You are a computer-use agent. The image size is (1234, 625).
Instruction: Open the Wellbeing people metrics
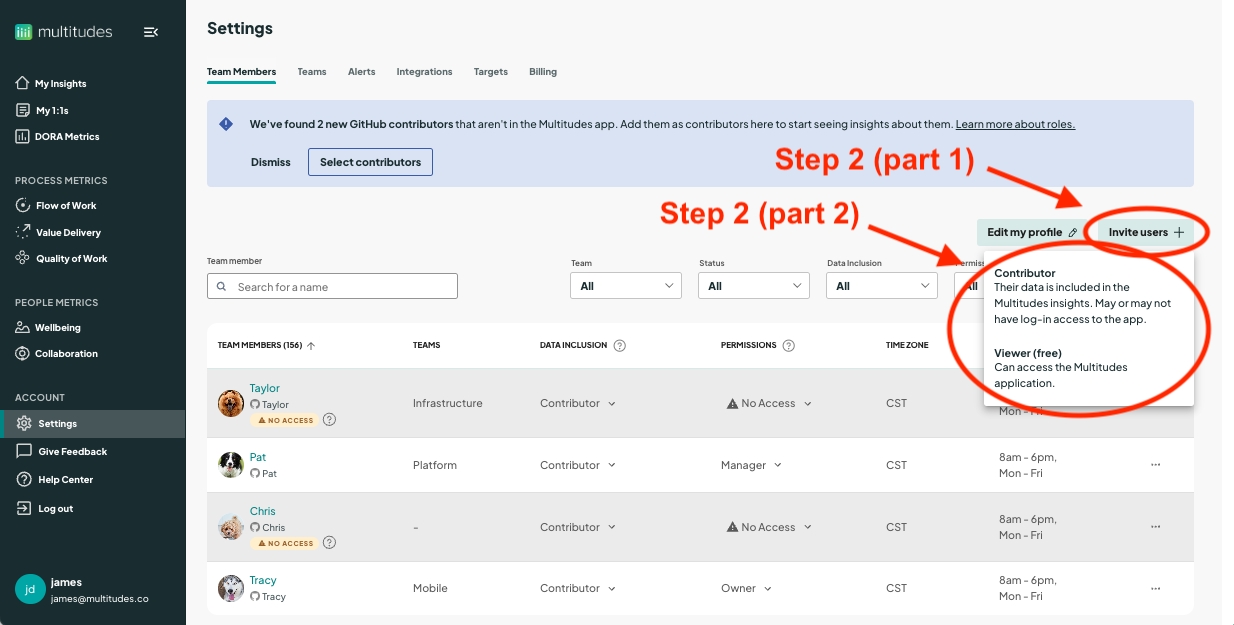(x=57, y=328)
